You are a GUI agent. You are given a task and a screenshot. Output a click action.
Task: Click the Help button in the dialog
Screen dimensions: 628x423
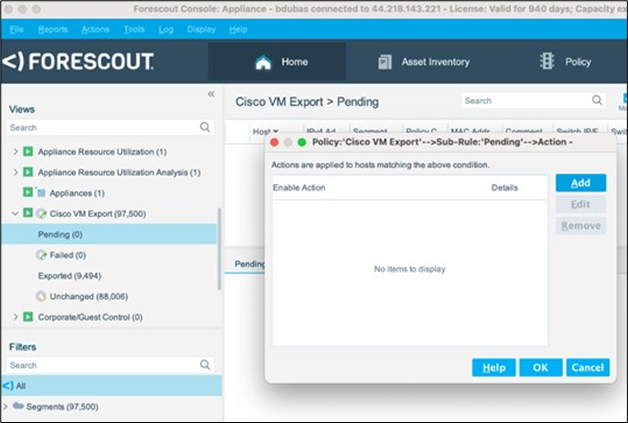tap(493, 367)
